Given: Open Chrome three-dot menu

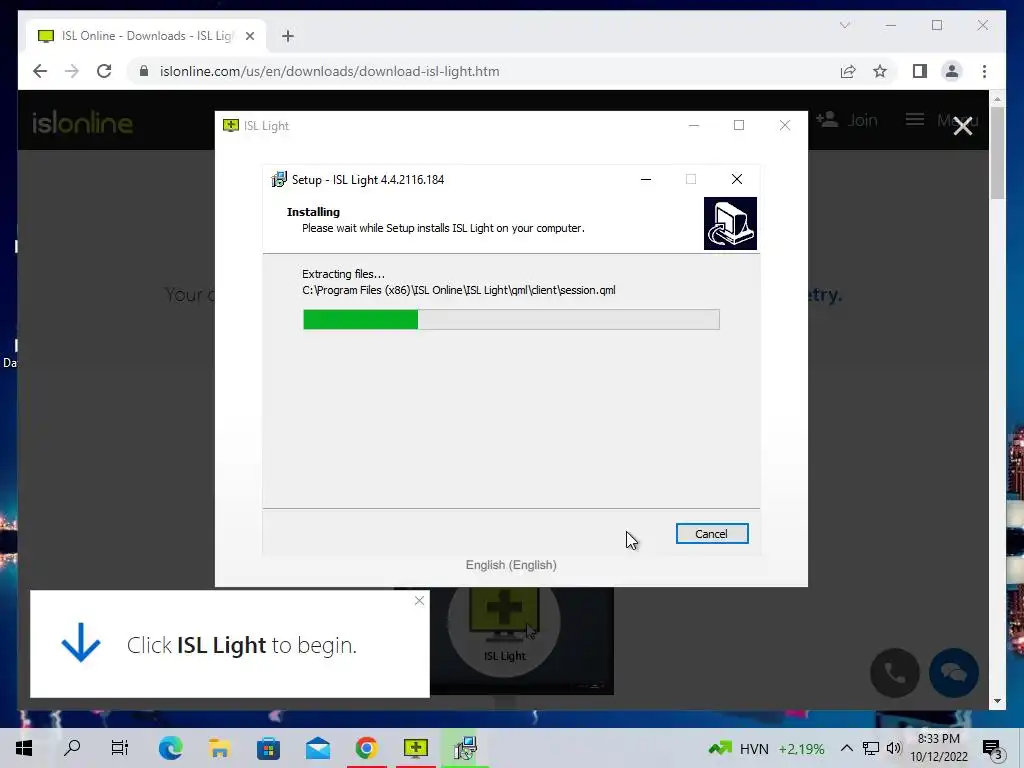Looking at the screenshot, I should [x=984, y=71].
